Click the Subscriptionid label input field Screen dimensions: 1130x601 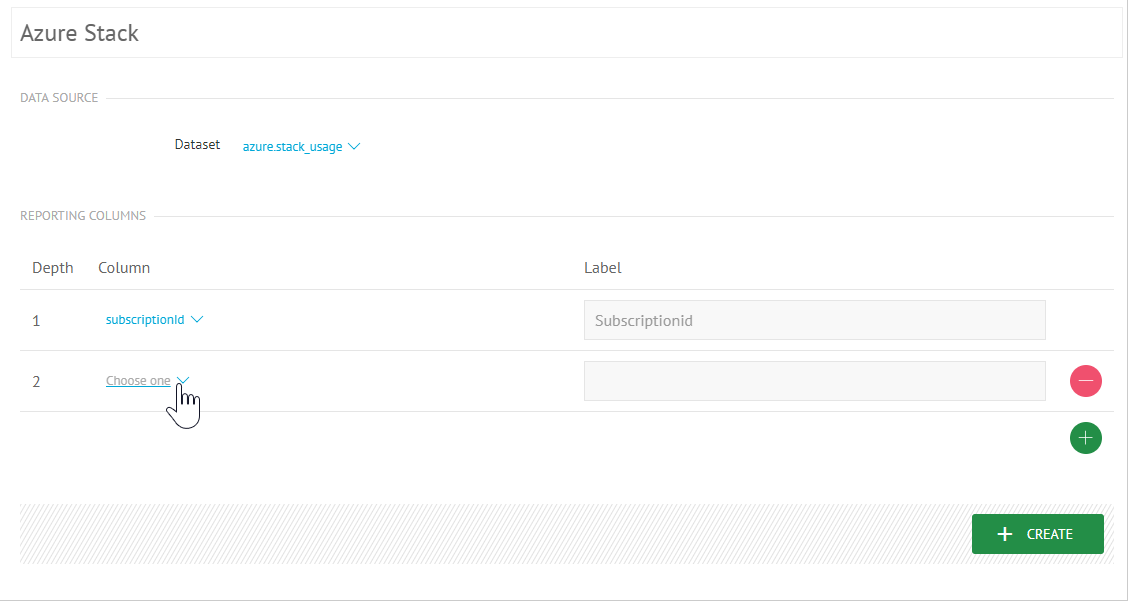coord(814,320)
